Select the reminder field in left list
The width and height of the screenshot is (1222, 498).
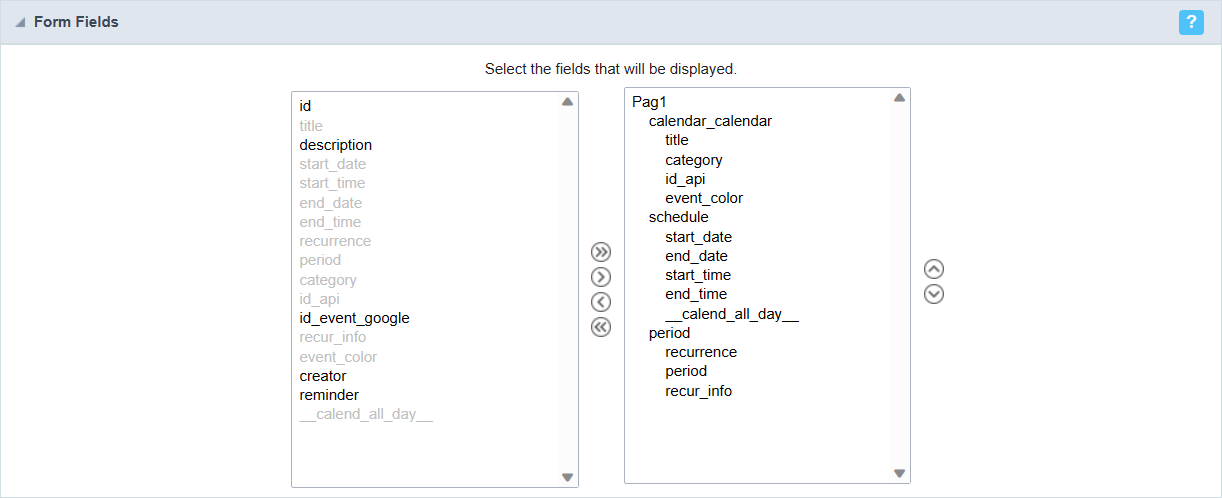point(329,395)
